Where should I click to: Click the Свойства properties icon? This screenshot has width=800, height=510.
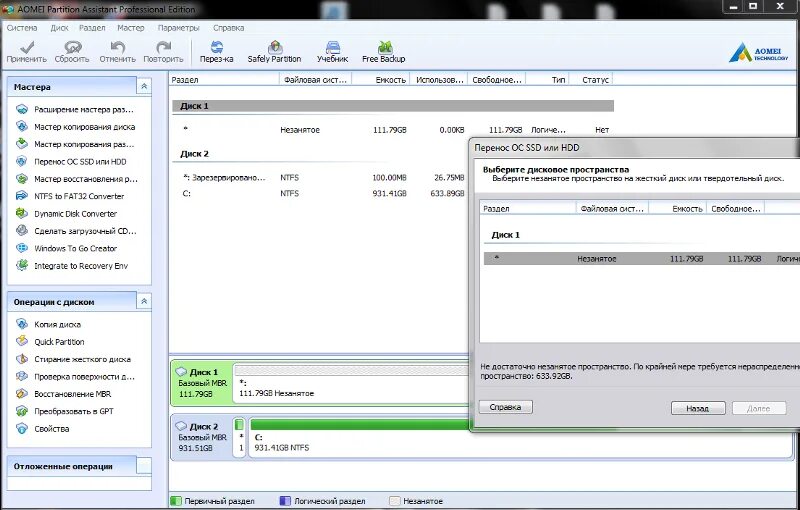click(x=22, y=428)
